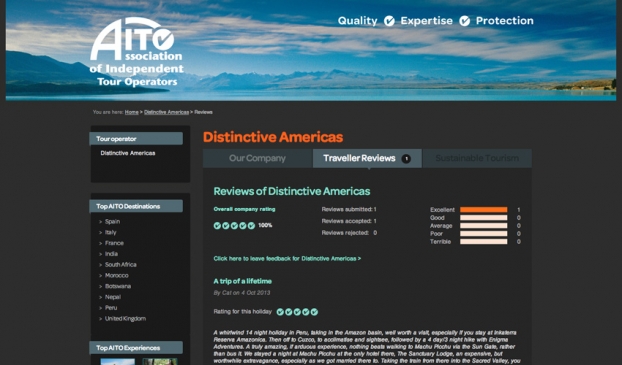Screen dimensions: 622x365
Task: Click last holiday rating checkmark icon
Action: [x=314, y=312]
